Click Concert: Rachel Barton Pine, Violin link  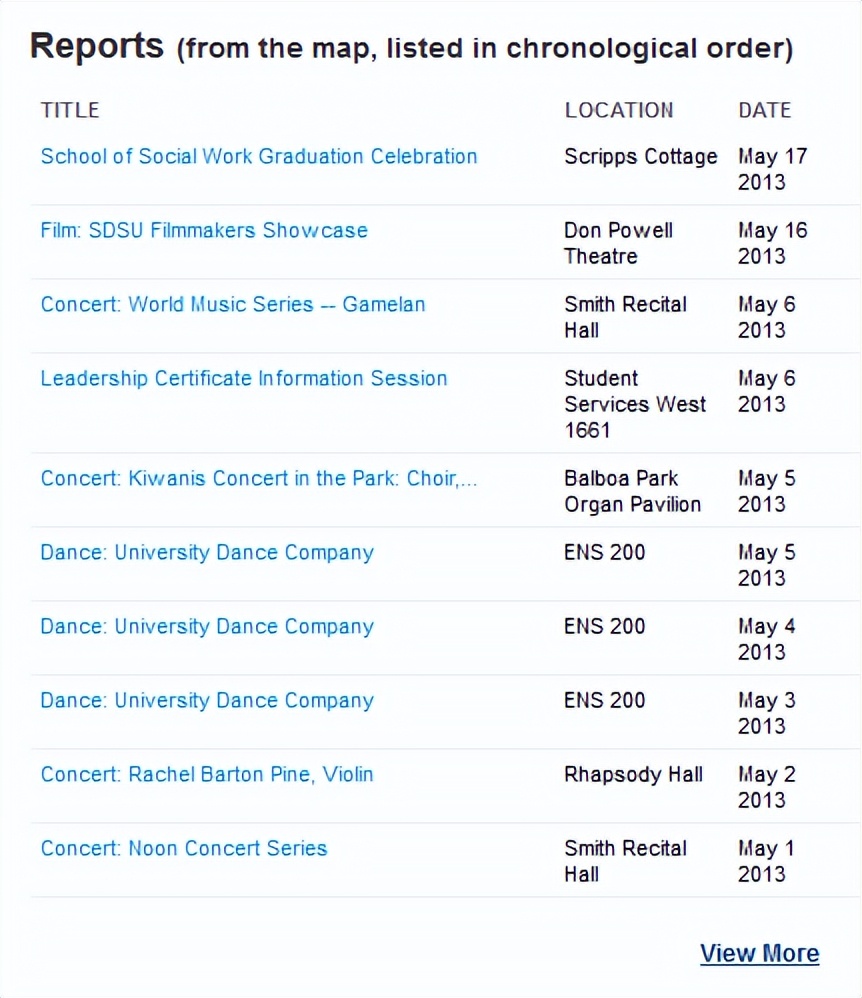coord(207,774)
